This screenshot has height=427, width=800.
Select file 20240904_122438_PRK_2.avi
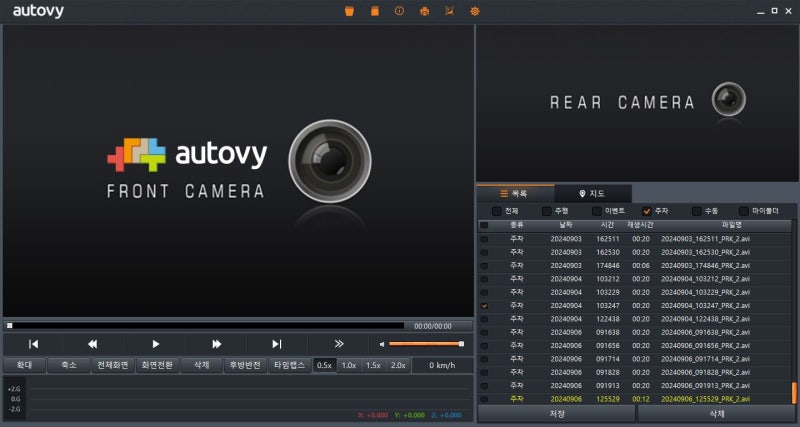(635, 319)
